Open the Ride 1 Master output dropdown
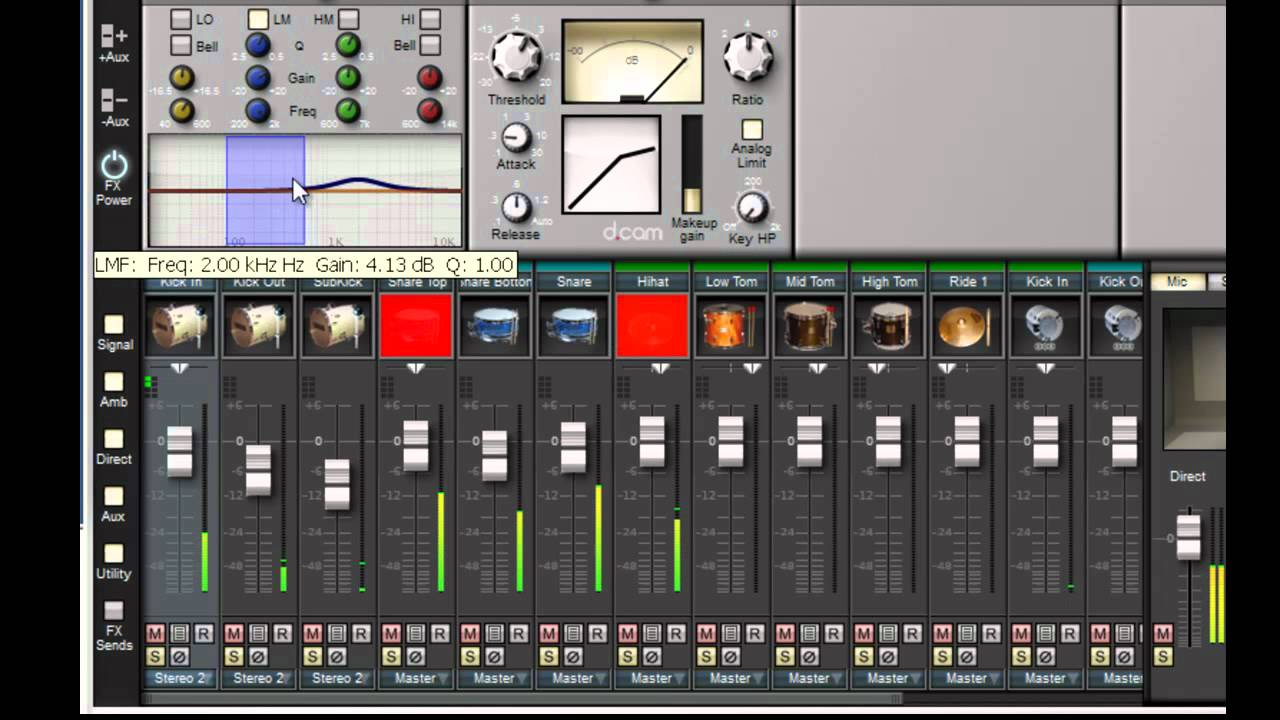Viewport: 1280px width, 720px height. (967, 678)
